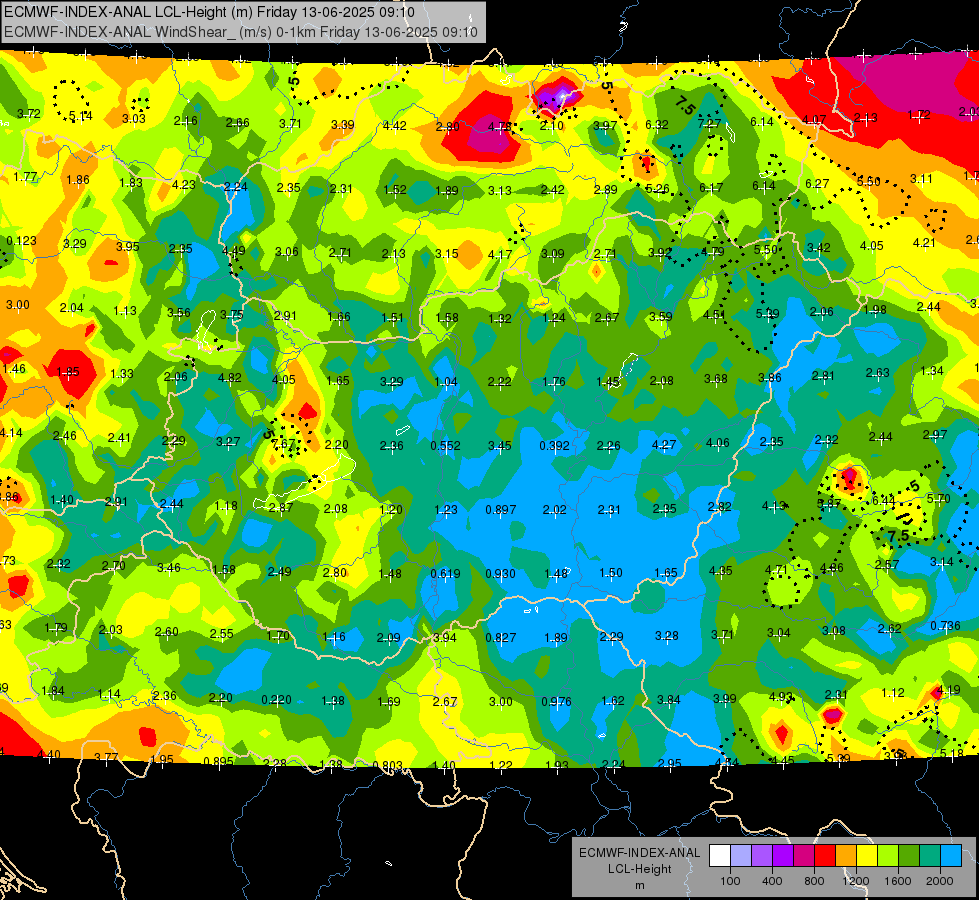Click the legend scale label 100

(730, 881)
